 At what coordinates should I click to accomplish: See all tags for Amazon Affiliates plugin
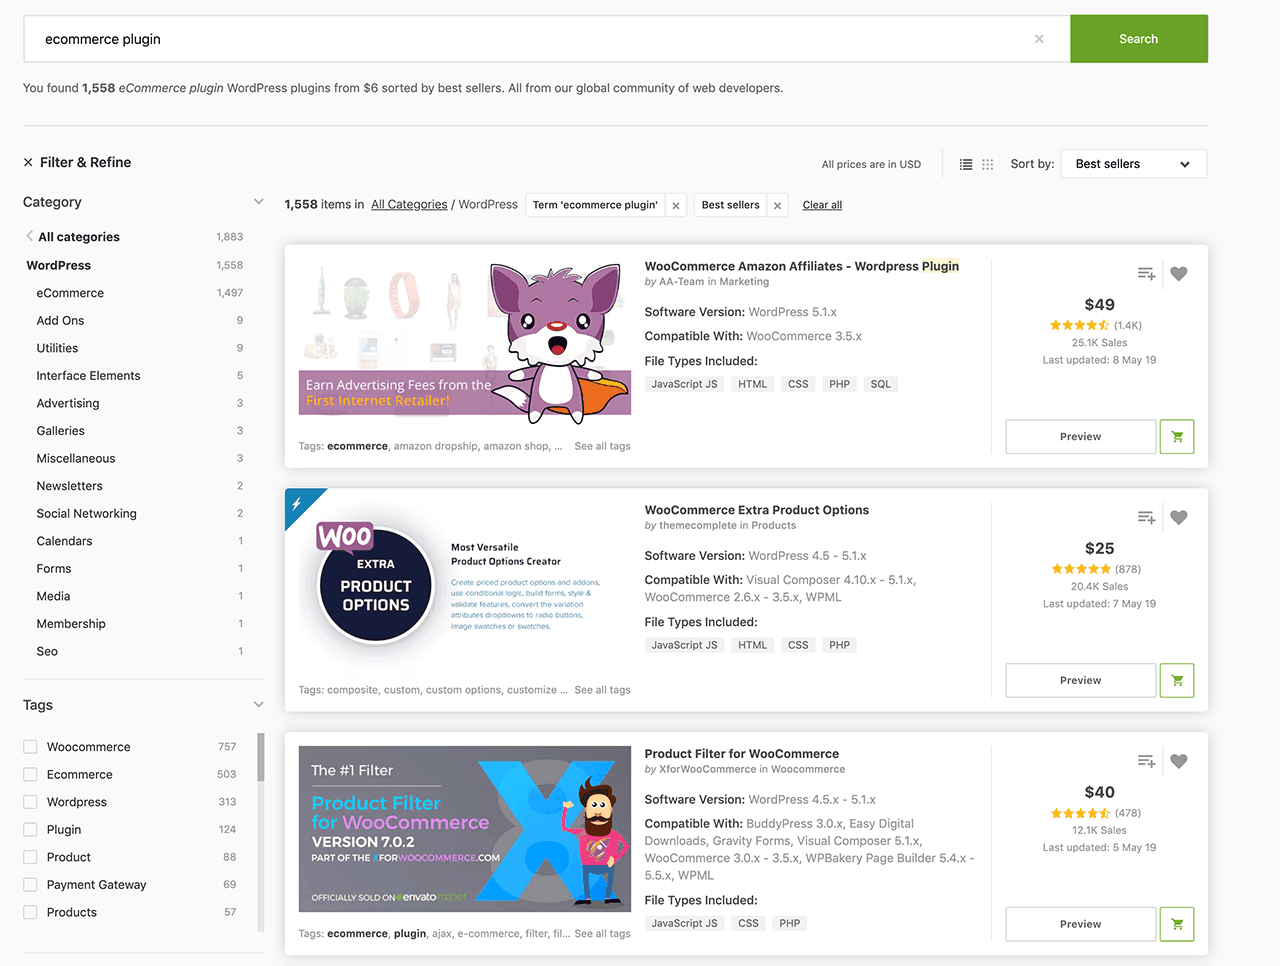602,446
